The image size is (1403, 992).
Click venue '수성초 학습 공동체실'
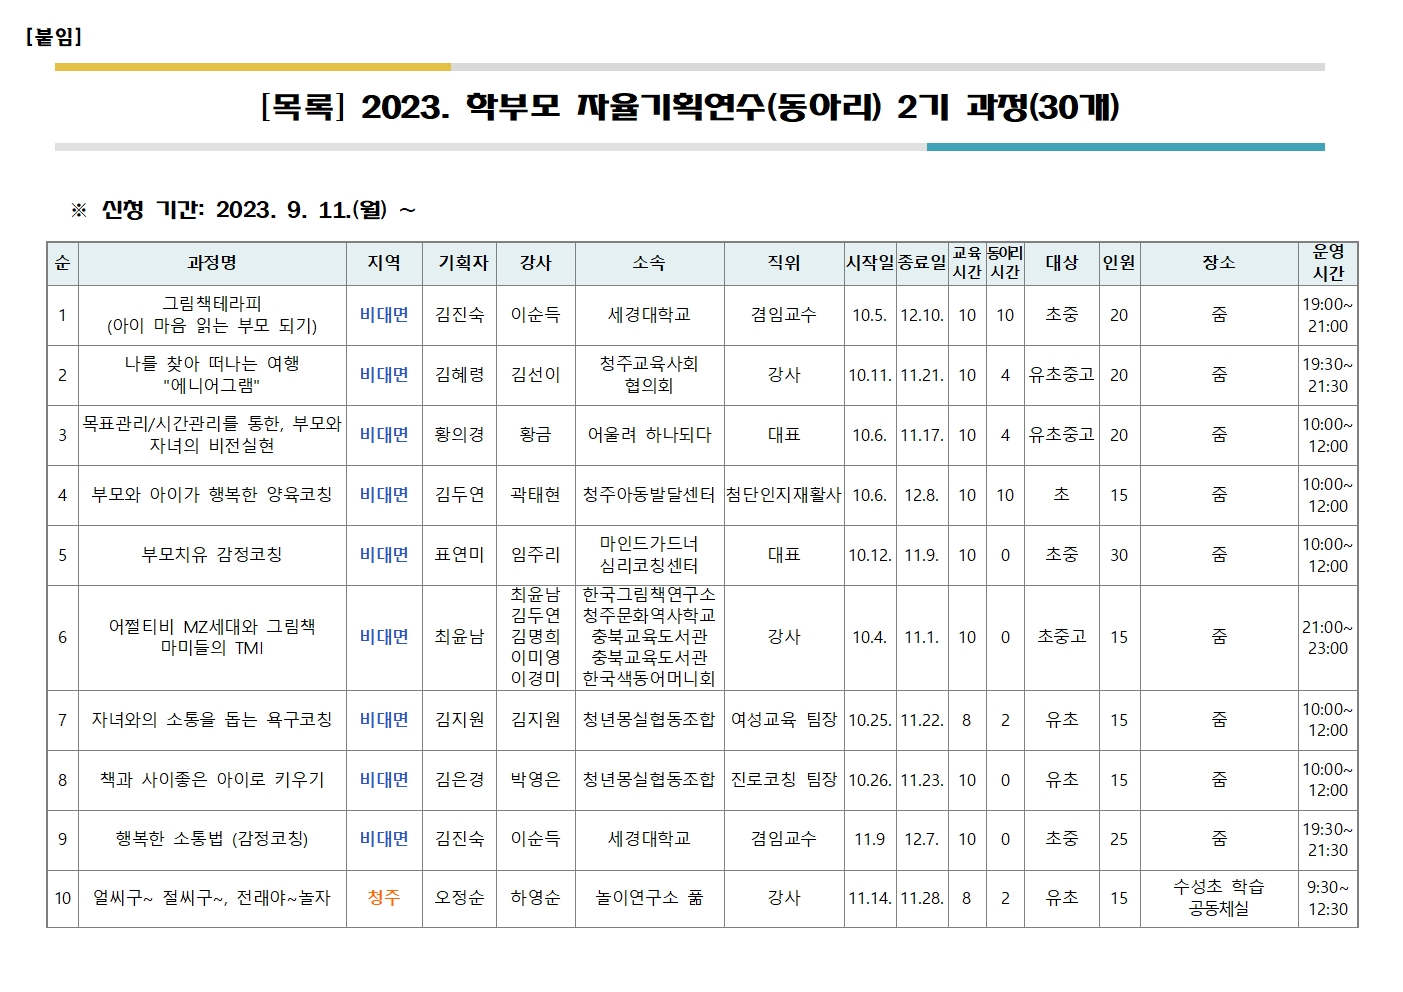1219,898
